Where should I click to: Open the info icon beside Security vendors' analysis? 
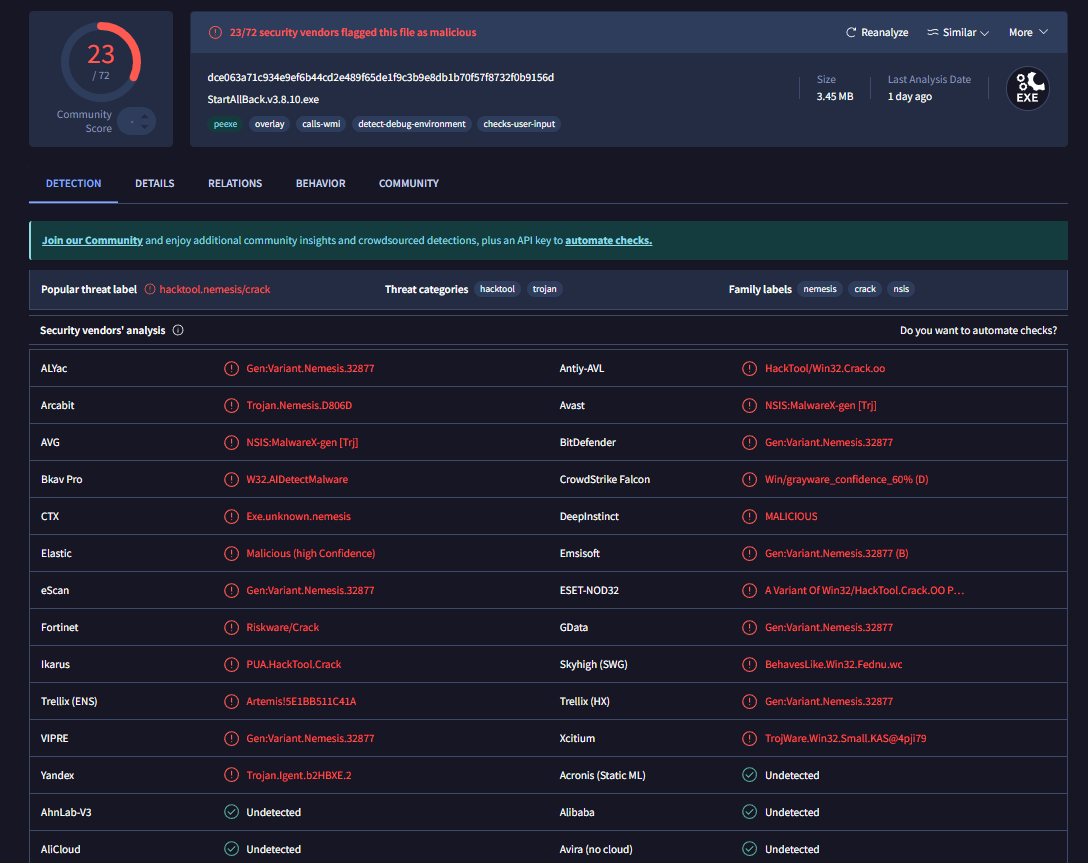point(178,330)
